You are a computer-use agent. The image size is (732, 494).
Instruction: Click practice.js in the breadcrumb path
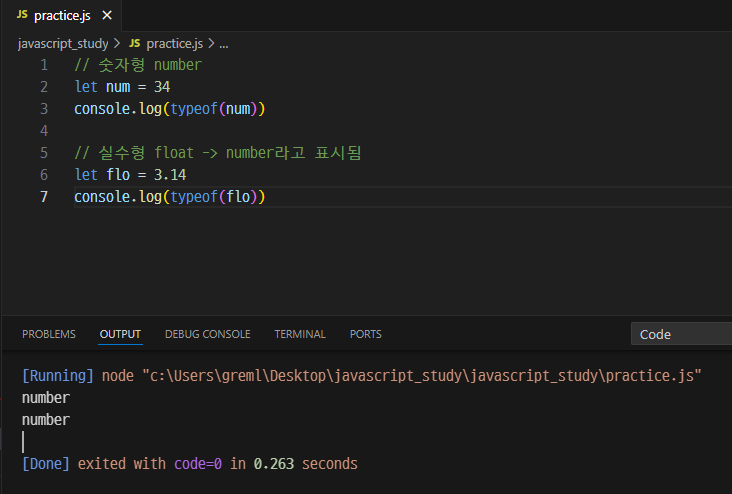pos(175,44)
